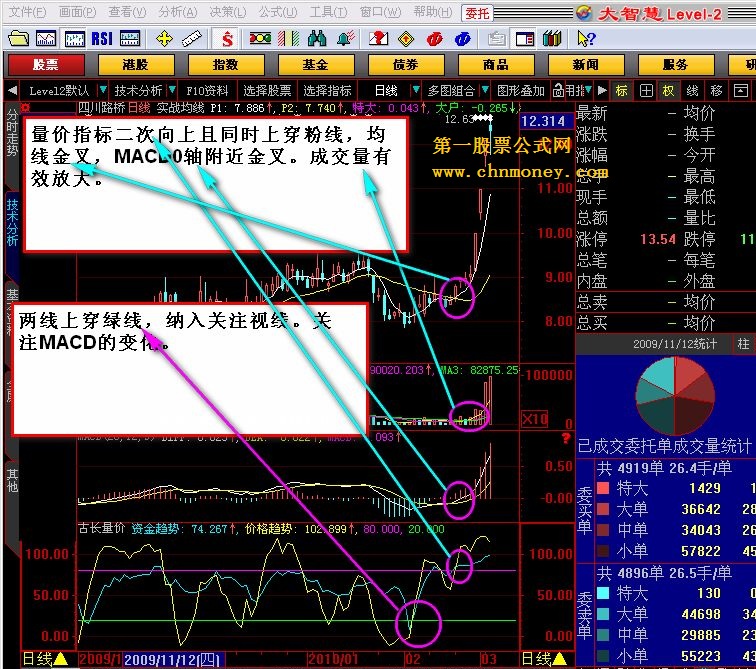Select the ruler measurement tool icon
Image resolution: width=756 pixels, height=669 pixels.
click(x=192, y=39)
